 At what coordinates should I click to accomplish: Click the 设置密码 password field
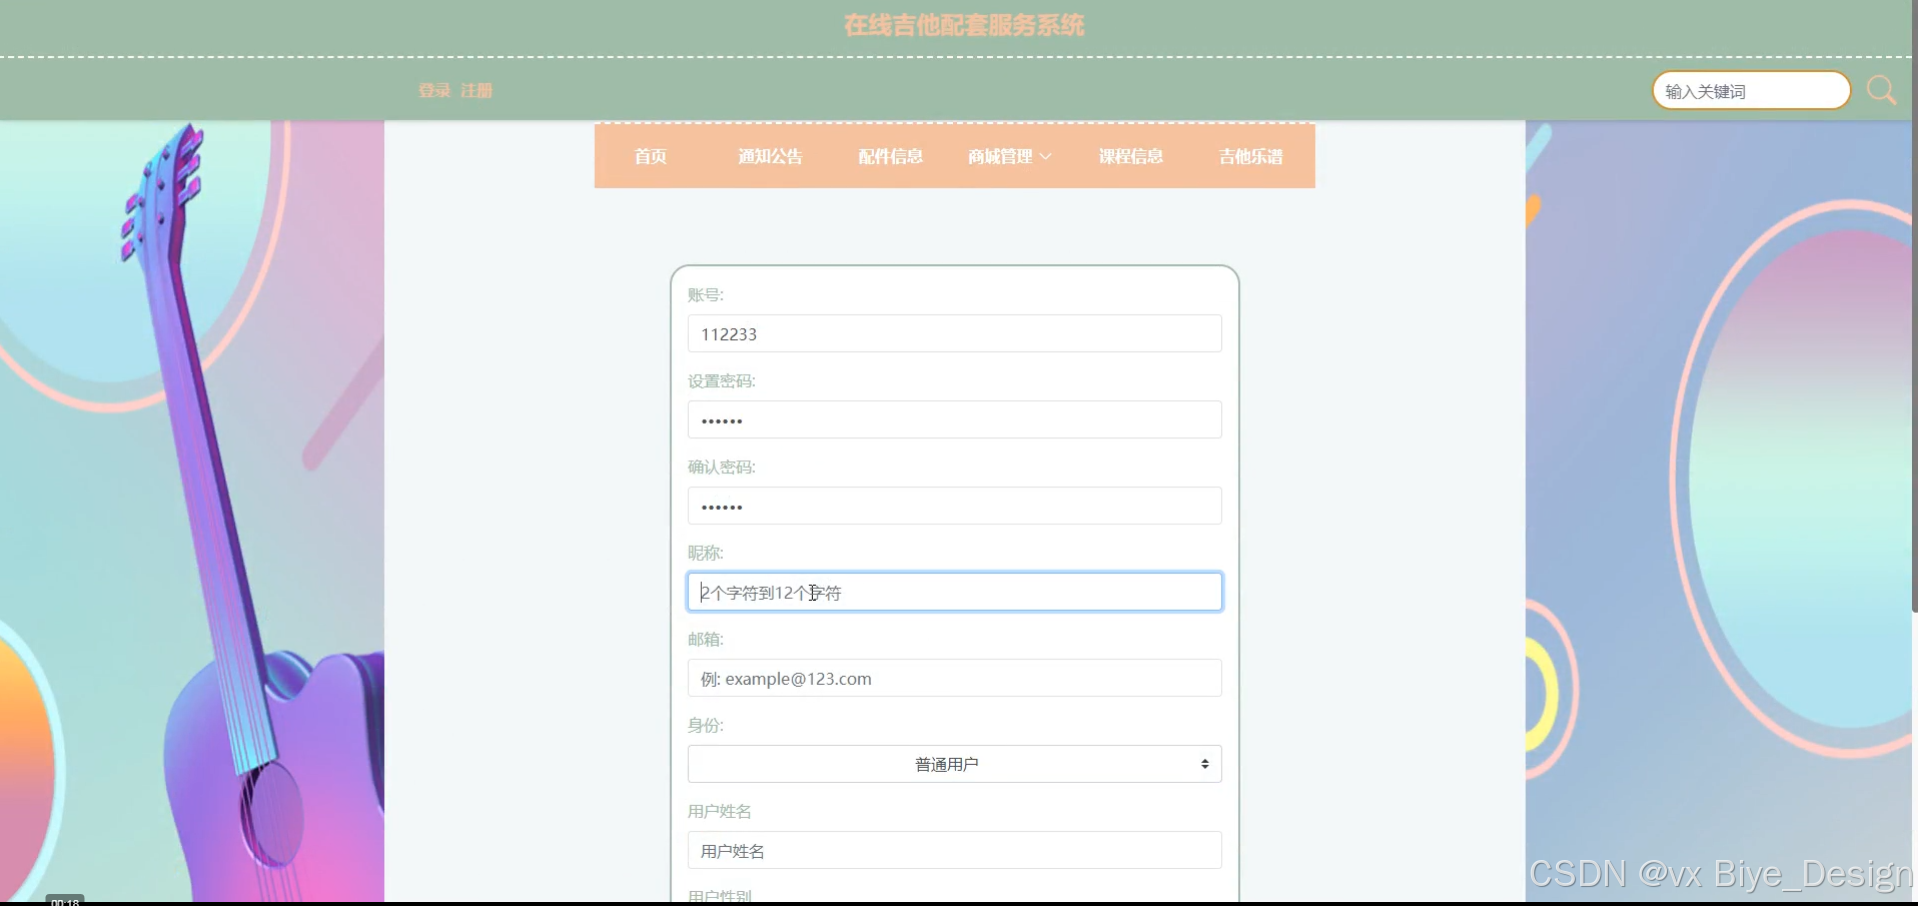point(954,420)
